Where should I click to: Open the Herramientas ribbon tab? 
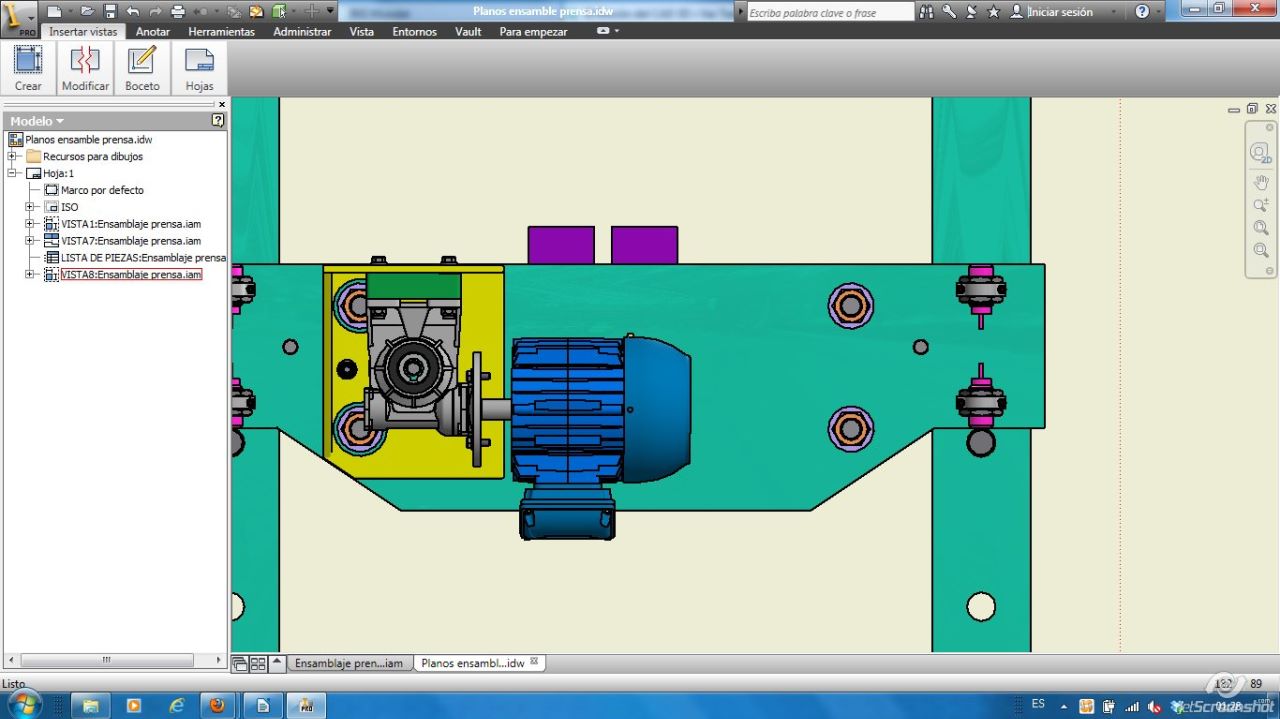pyautogui.click(x=221, y=31)
